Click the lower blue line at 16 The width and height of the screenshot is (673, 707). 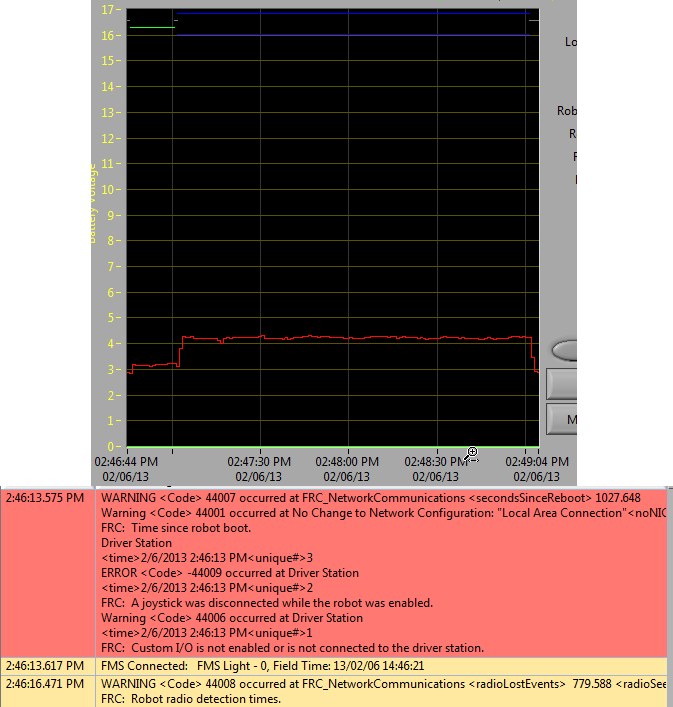(x=353, y=35)
